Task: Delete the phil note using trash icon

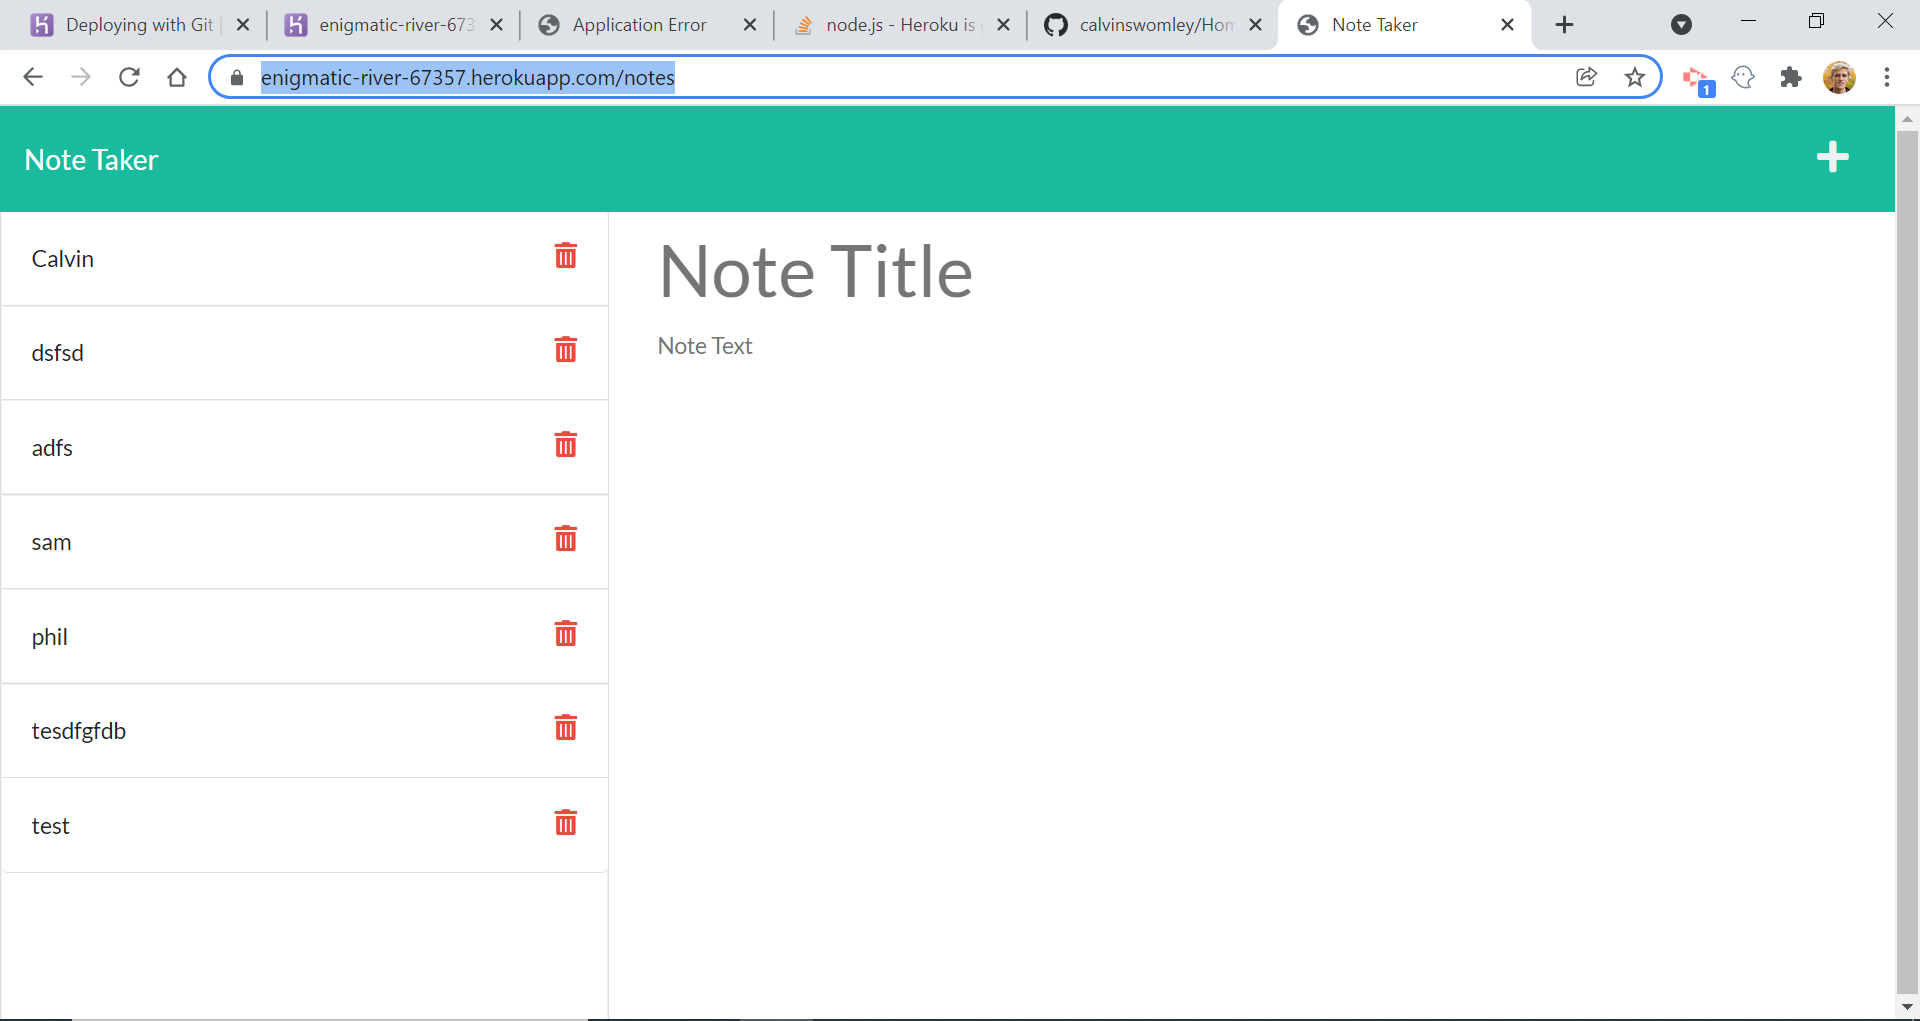Action: coord(566,634)
